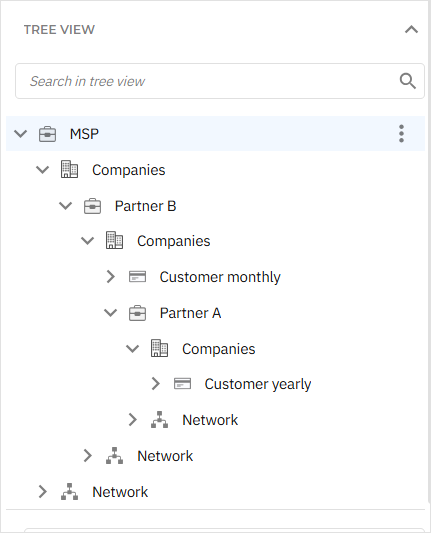431x533 pixels.
Task: Select the Companies label under Partner B
Action: [173, 241]
